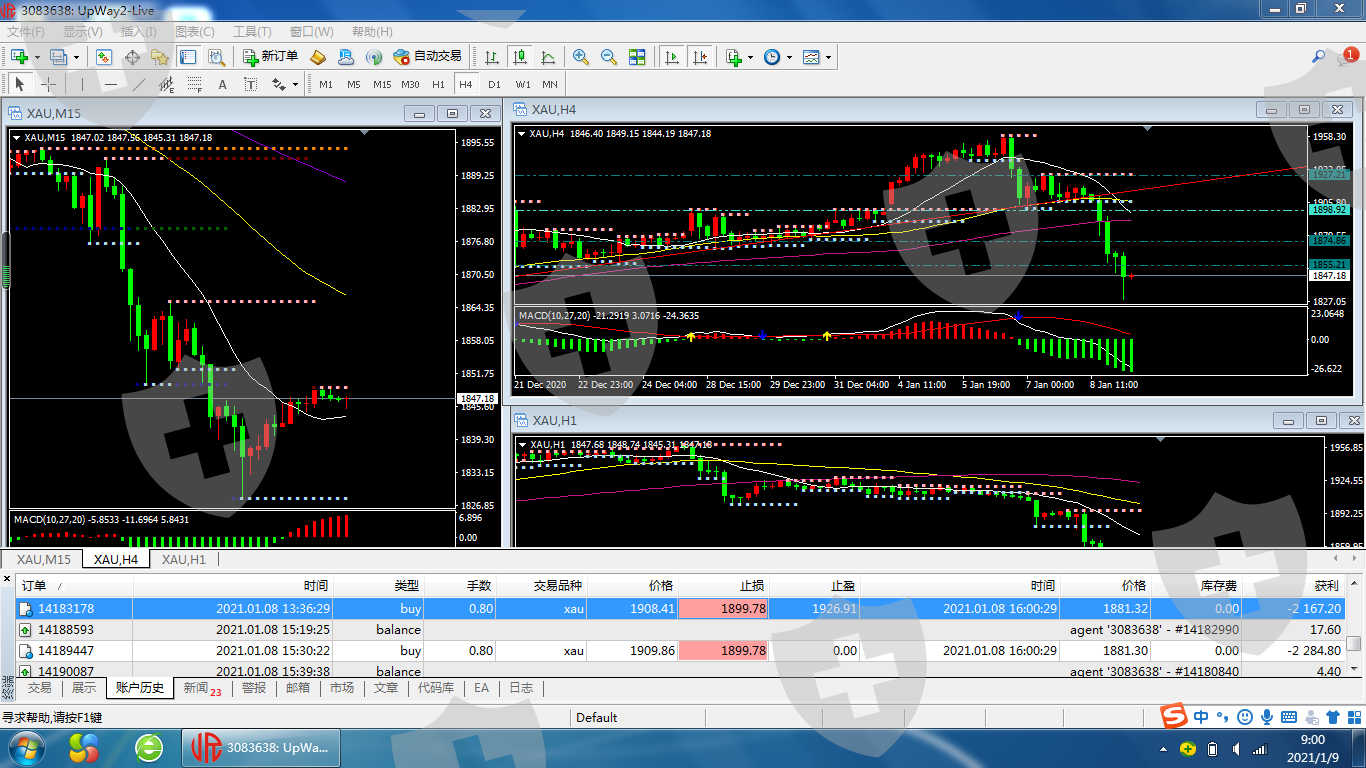Zoom out on the chart
The image size is (1366, 768).
[x=608, y=57]
